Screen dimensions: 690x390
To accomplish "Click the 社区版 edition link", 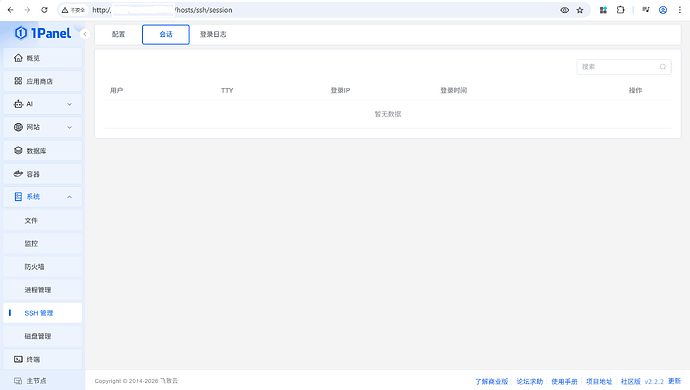I will pos(631,381).
